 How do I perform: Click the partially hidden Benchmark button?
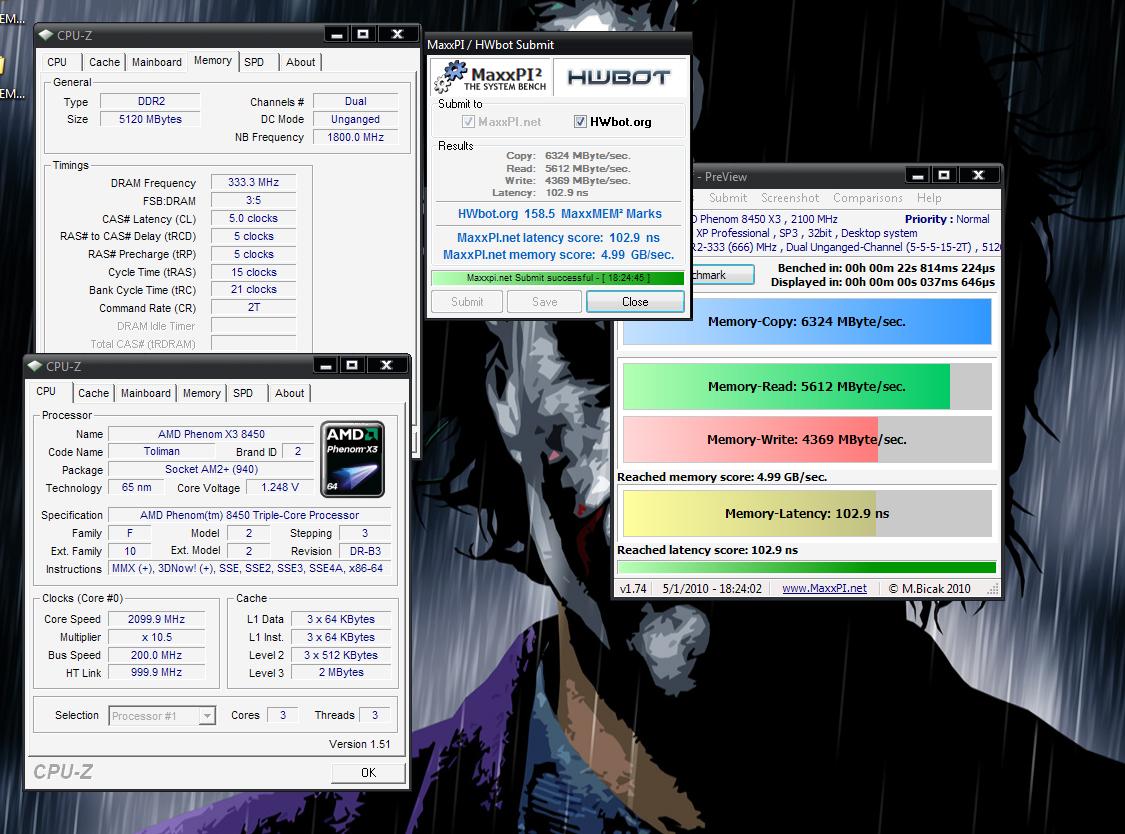(x=722, y=275)
